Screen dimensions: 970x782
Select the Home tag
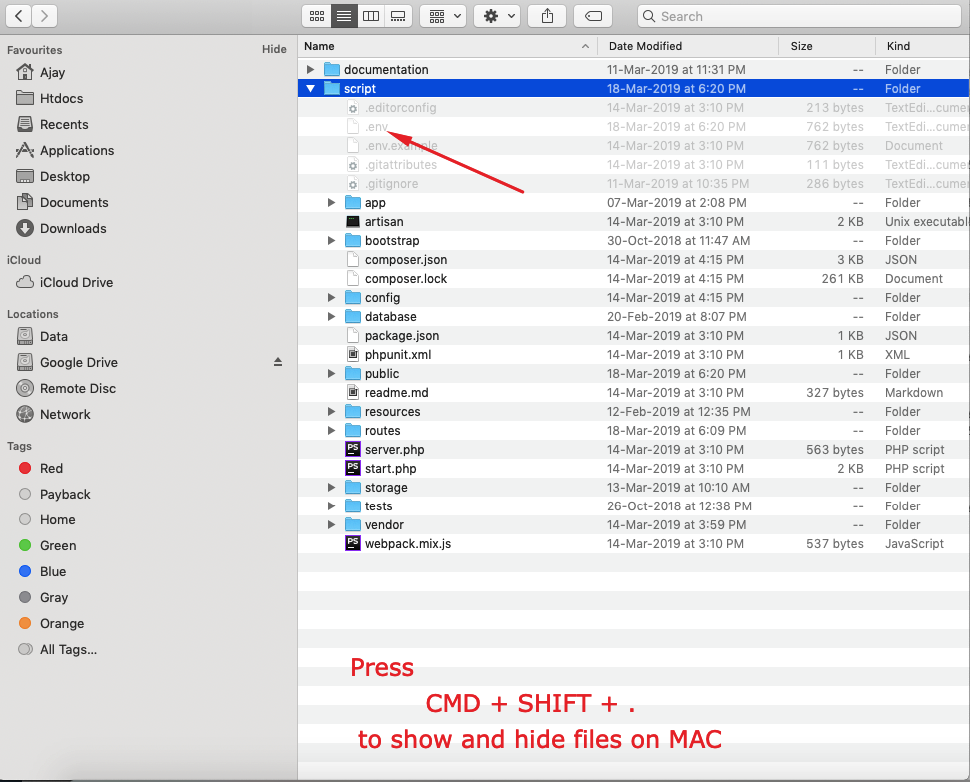[58, 520]
